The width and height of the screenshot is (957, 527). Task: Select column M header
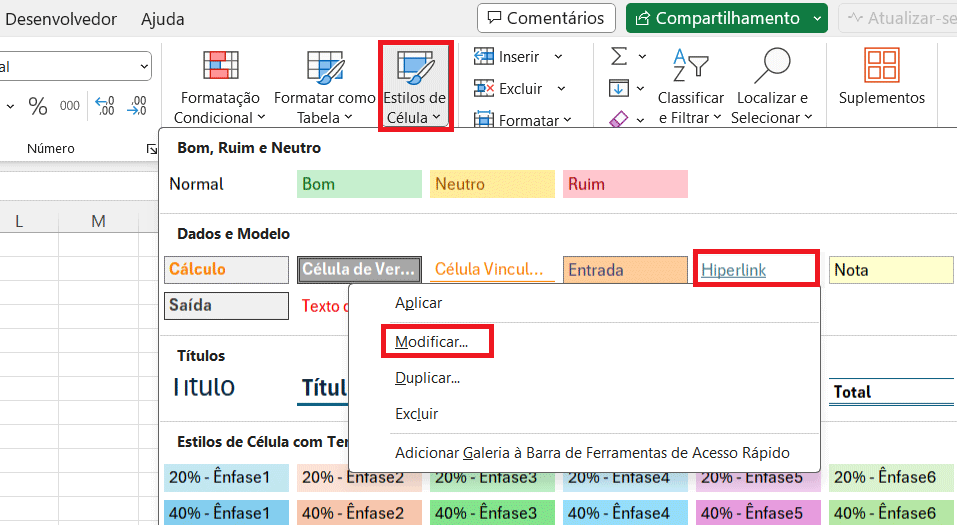(98, 221)
